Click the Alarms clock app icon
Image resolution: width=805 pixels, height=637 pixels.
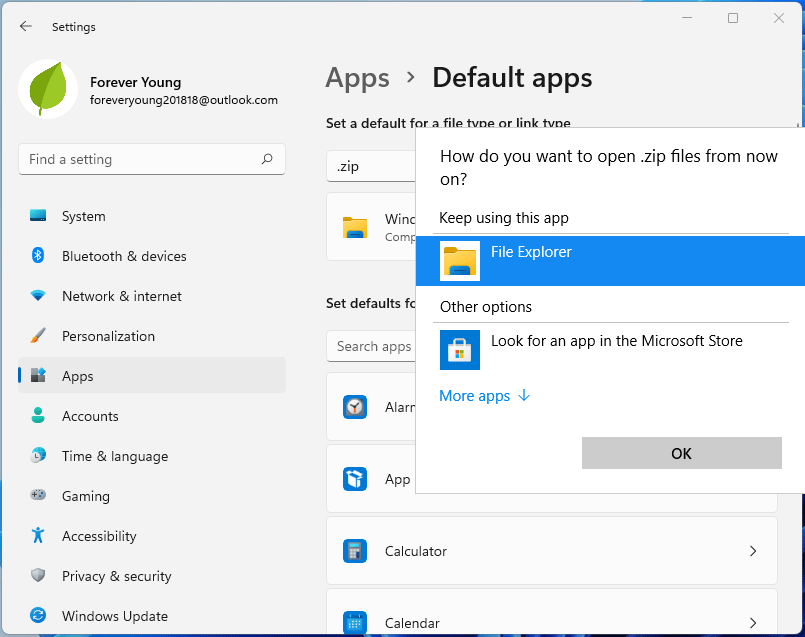pyautogui.click(x=355, y=407)
